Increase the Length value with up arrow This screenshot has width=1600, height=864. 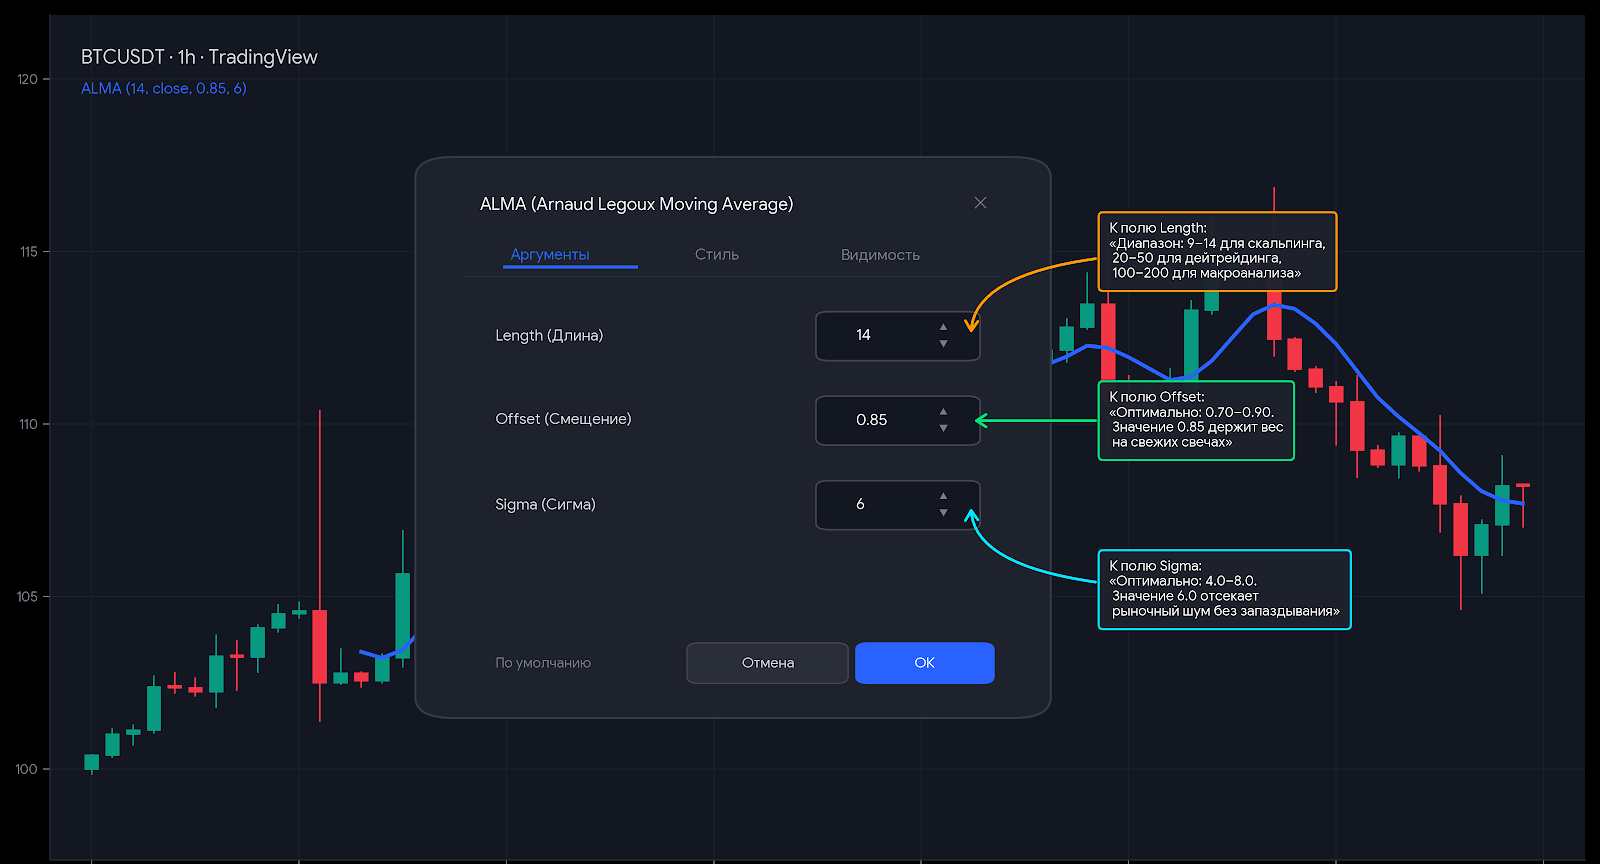(x=943, y=327)
